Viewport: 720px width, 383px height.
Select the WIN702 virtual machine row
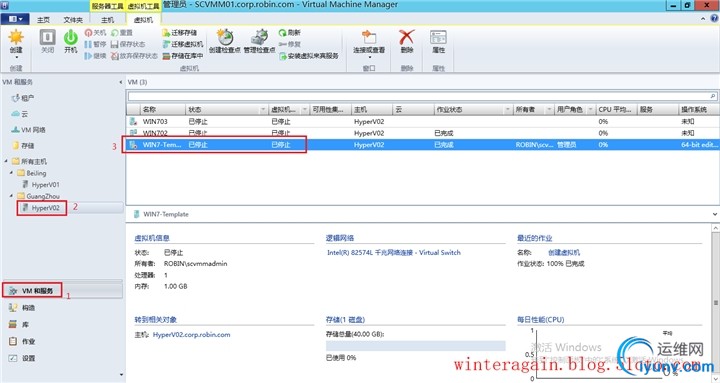click(x=422, y=133)
